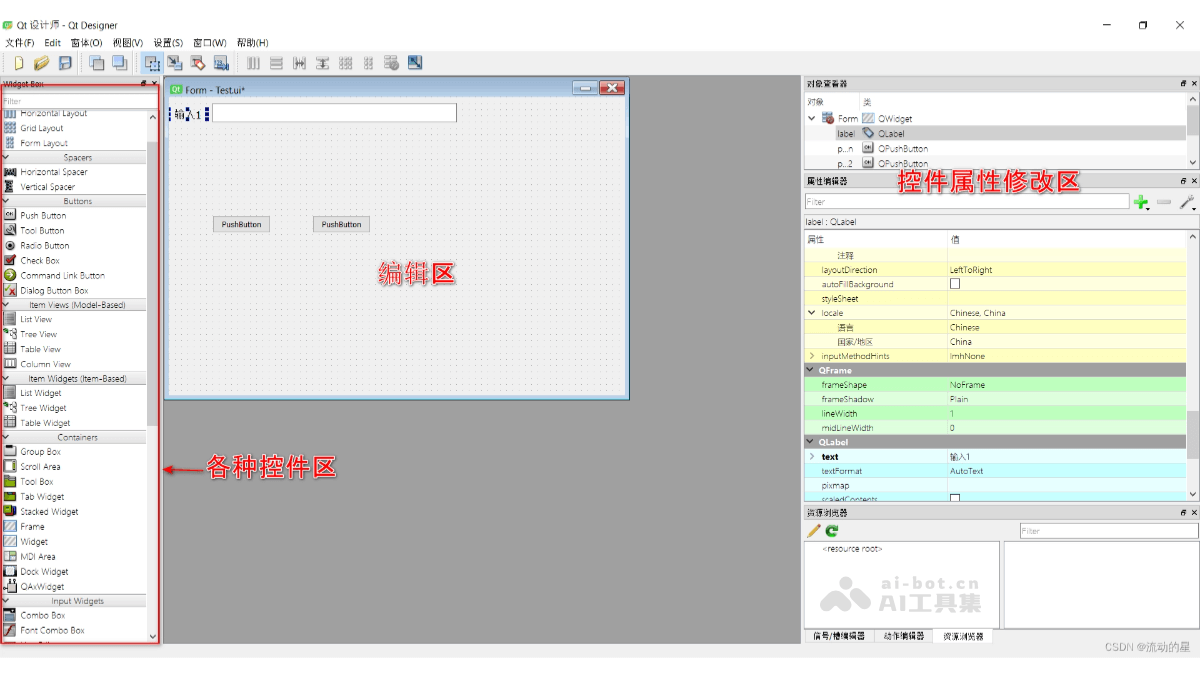Image resolution: width=1200 pixels, height=675 pixels.
Task: Collapse the locale property expander
Action: tap(812, 312)
